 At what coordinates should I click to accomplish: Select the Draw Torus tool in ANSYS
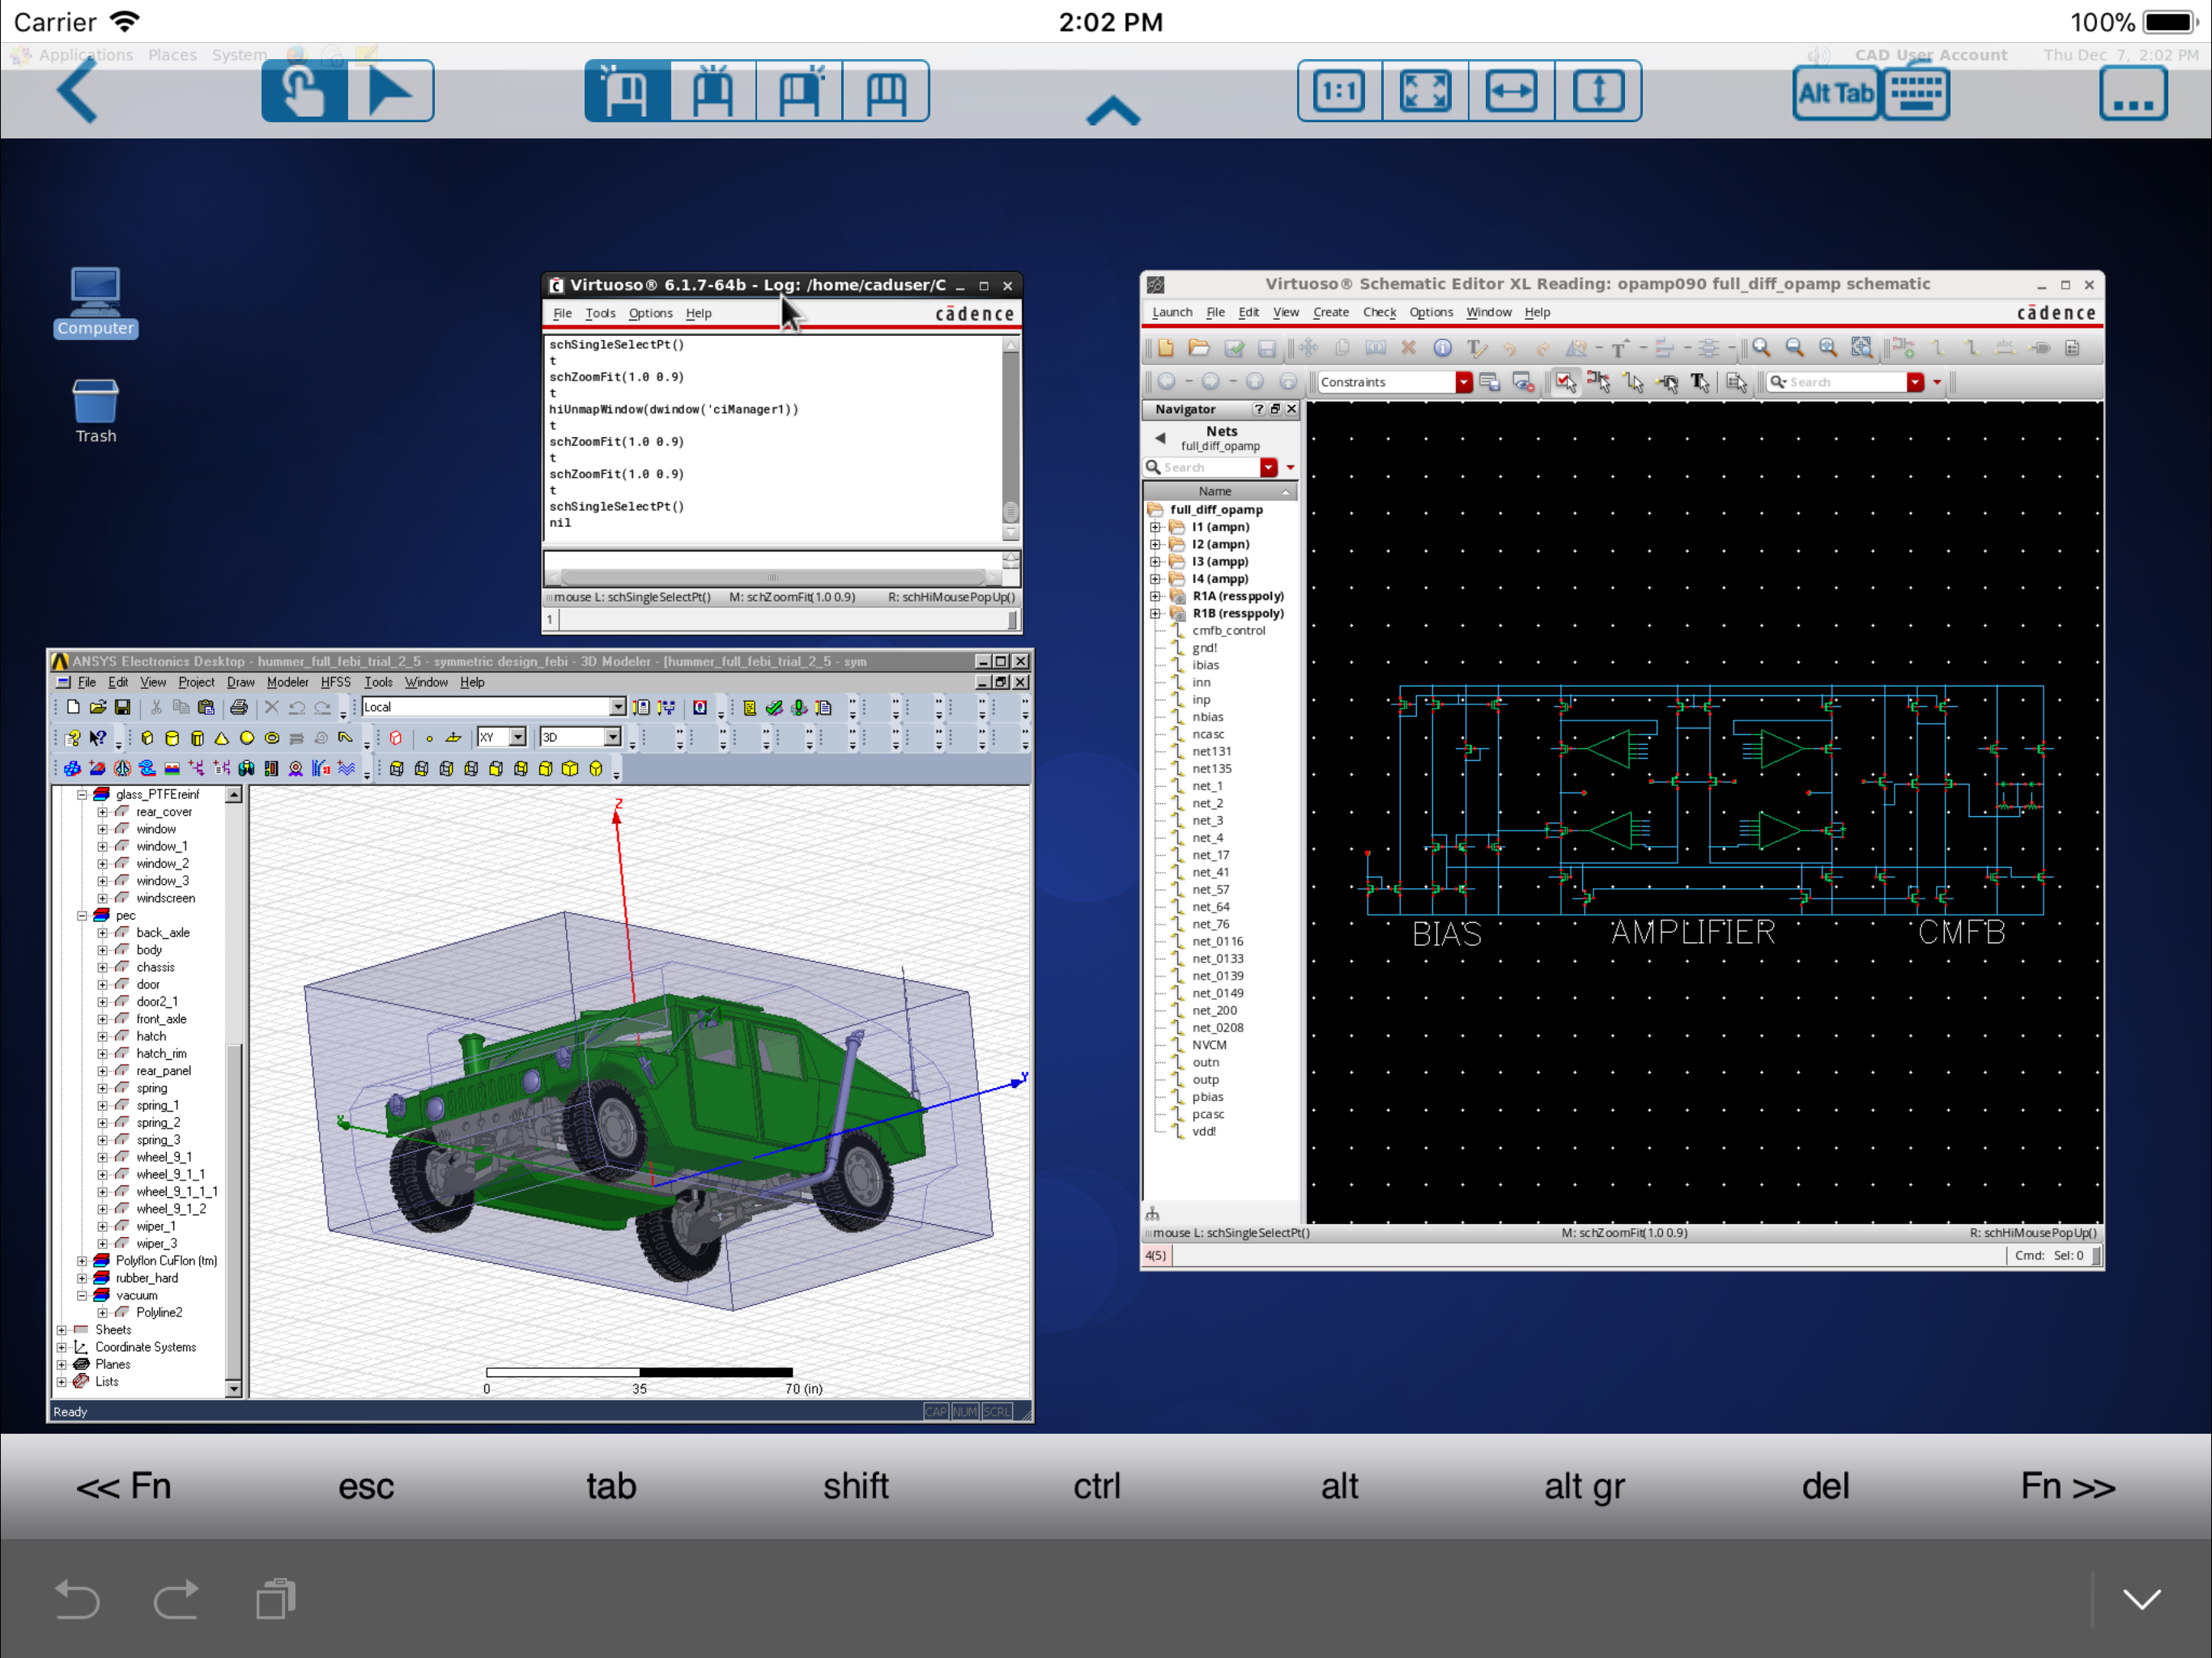point(272,738)
